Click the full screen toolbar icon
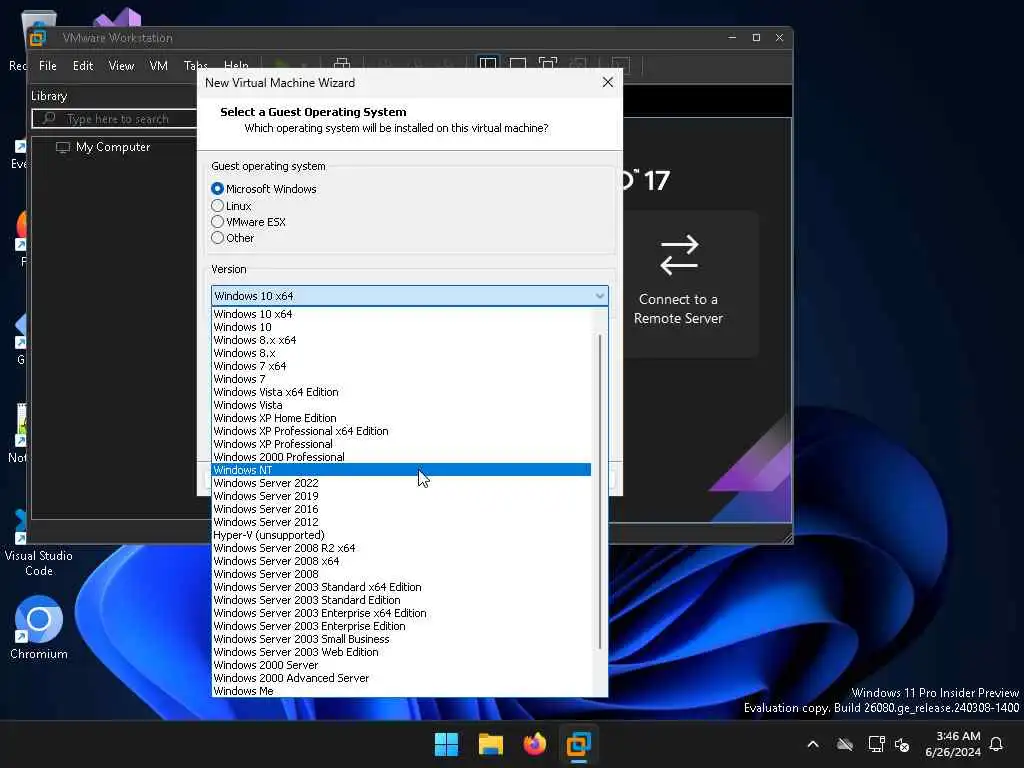The height and width of the screenshot is (768, 1024). pyautogui.click(x=548, y=64)
